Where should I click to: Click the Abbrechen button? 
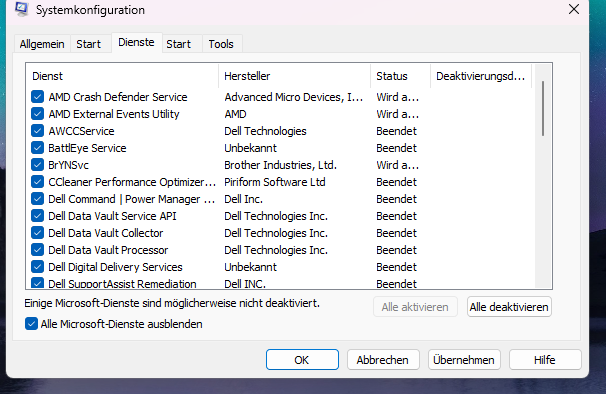tap(383, 360)
